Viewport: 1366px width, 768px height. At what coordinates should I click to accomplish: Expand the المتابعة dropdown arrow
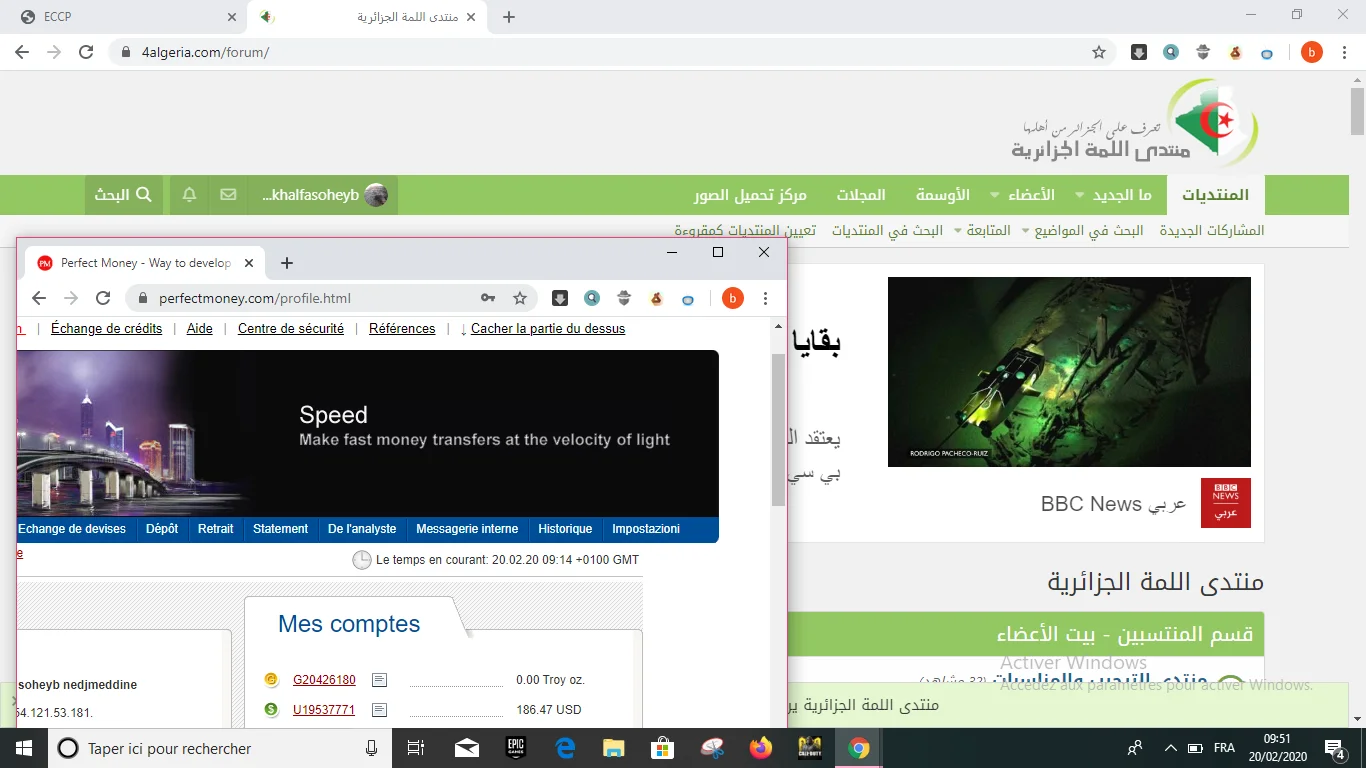(959, 231)
